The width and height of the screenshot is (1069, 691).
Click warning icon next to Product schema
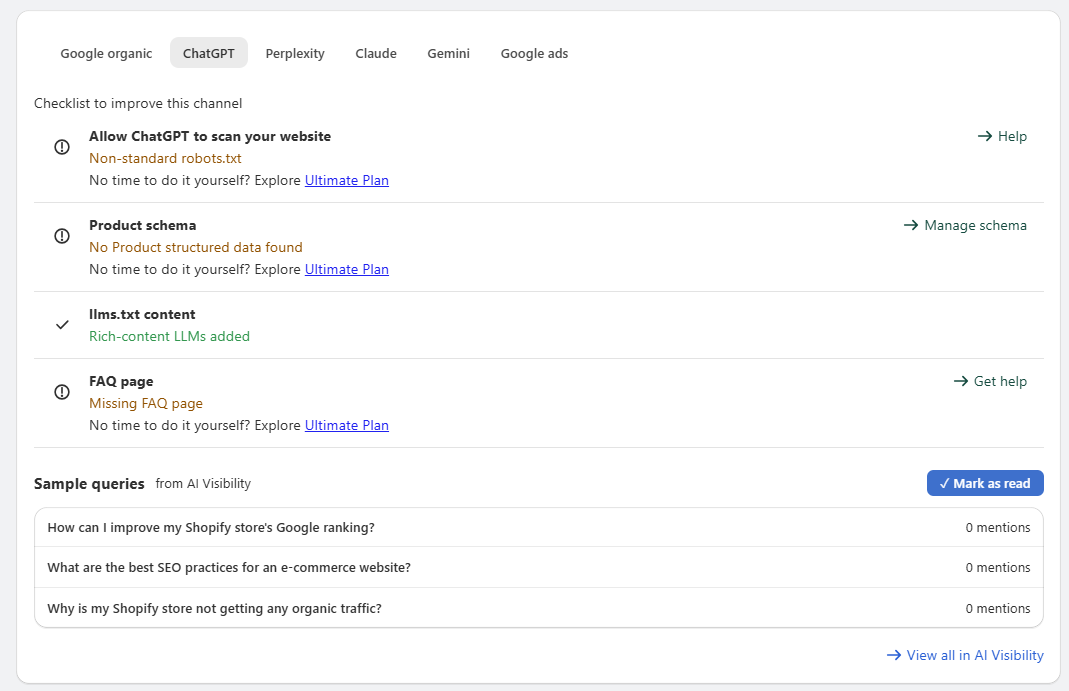[62, 236]
